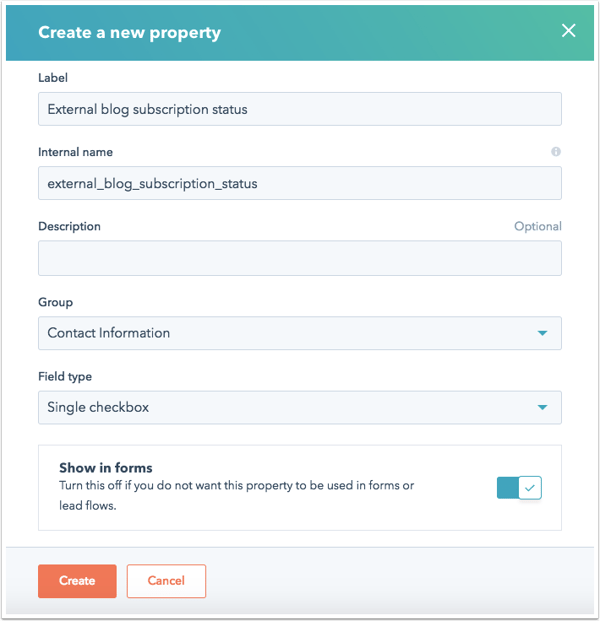Click the orange Create button
This screenshot has width=600, height=621.
(x=77, y=581)
